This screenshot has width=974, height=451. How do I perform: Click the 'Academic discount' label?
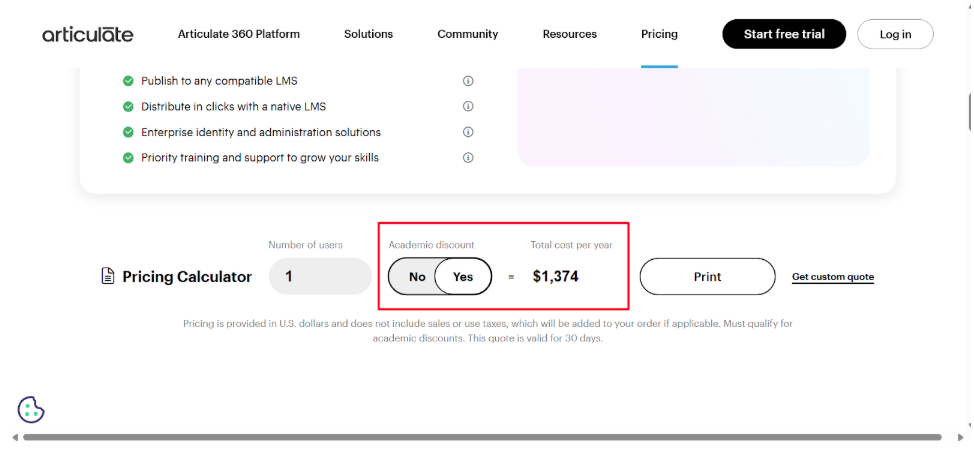tap(431, 245)
